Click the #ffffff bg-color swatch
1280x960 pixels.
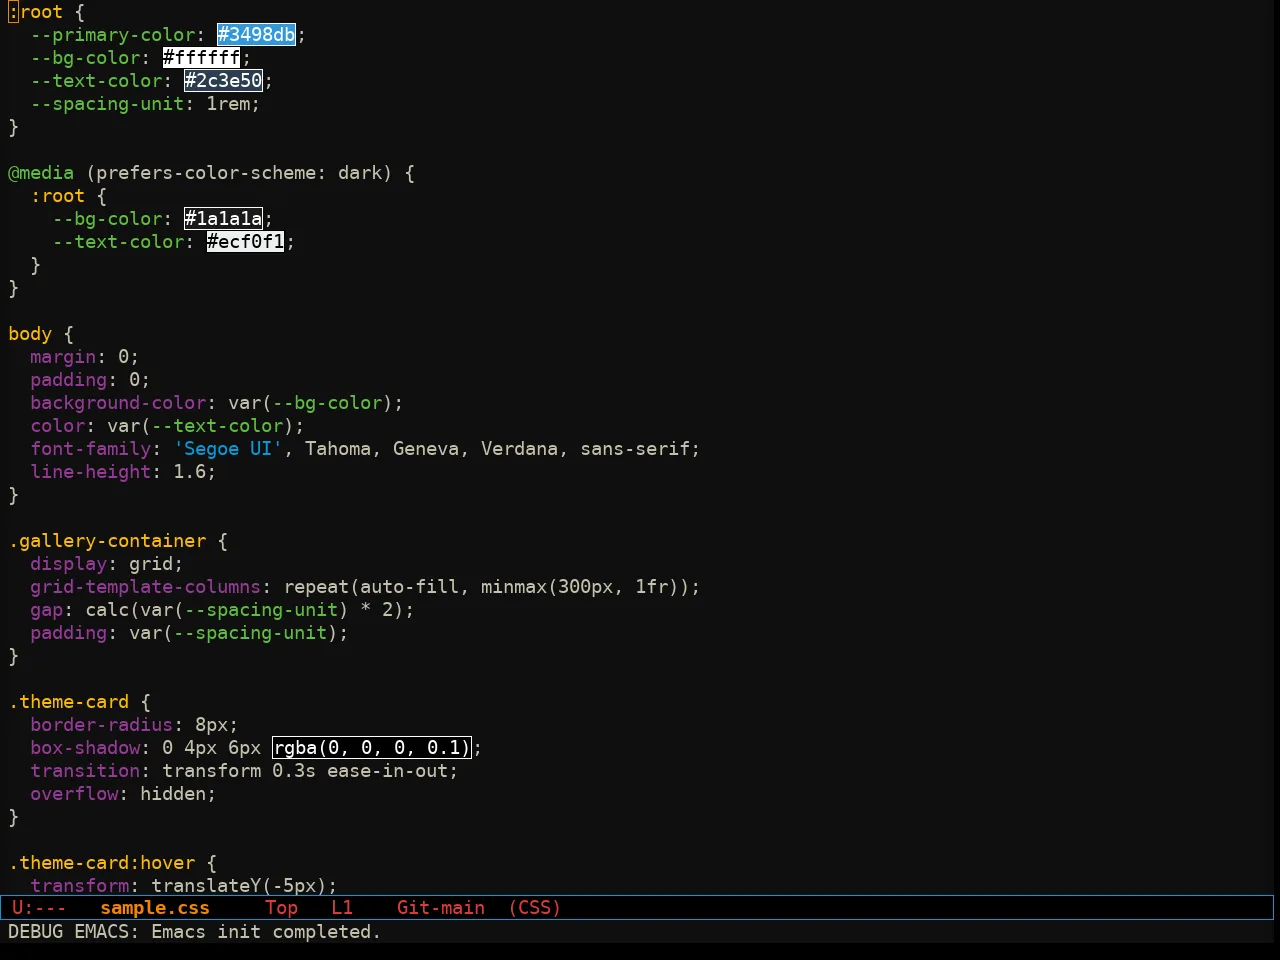pyautogui.click(x=202, y=58)
